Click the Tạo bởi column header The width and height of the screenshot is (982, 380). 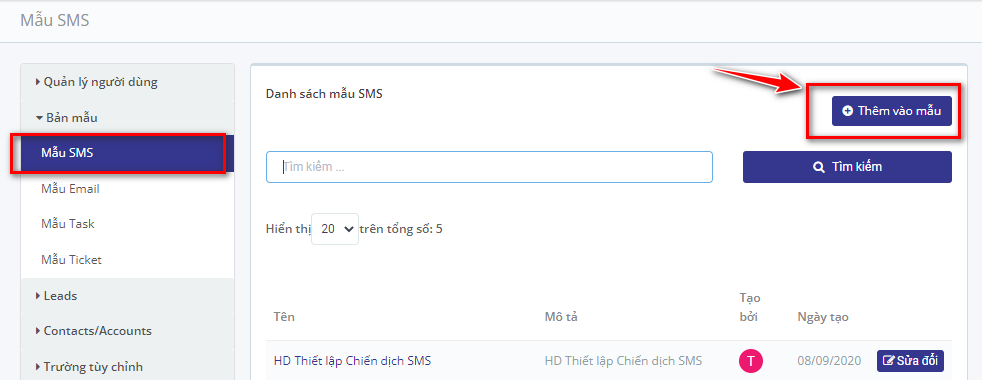pyautogui.click(x=750, y=307)
